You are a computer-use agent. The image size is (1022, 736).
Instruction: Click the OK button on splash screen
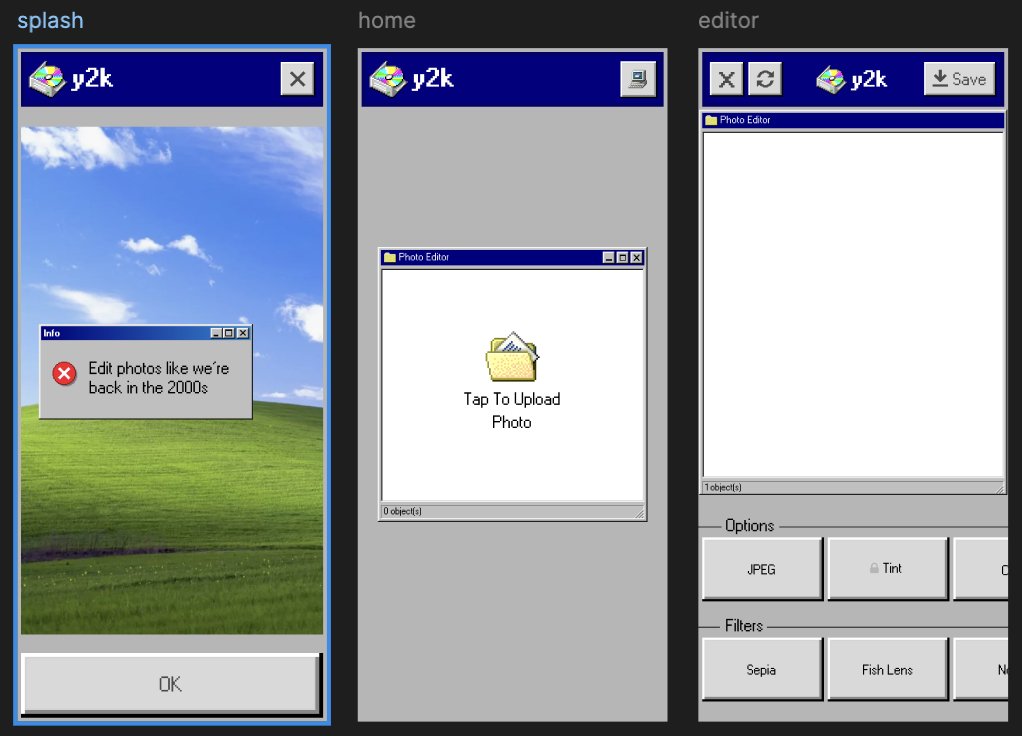click(x=171, y=683)
